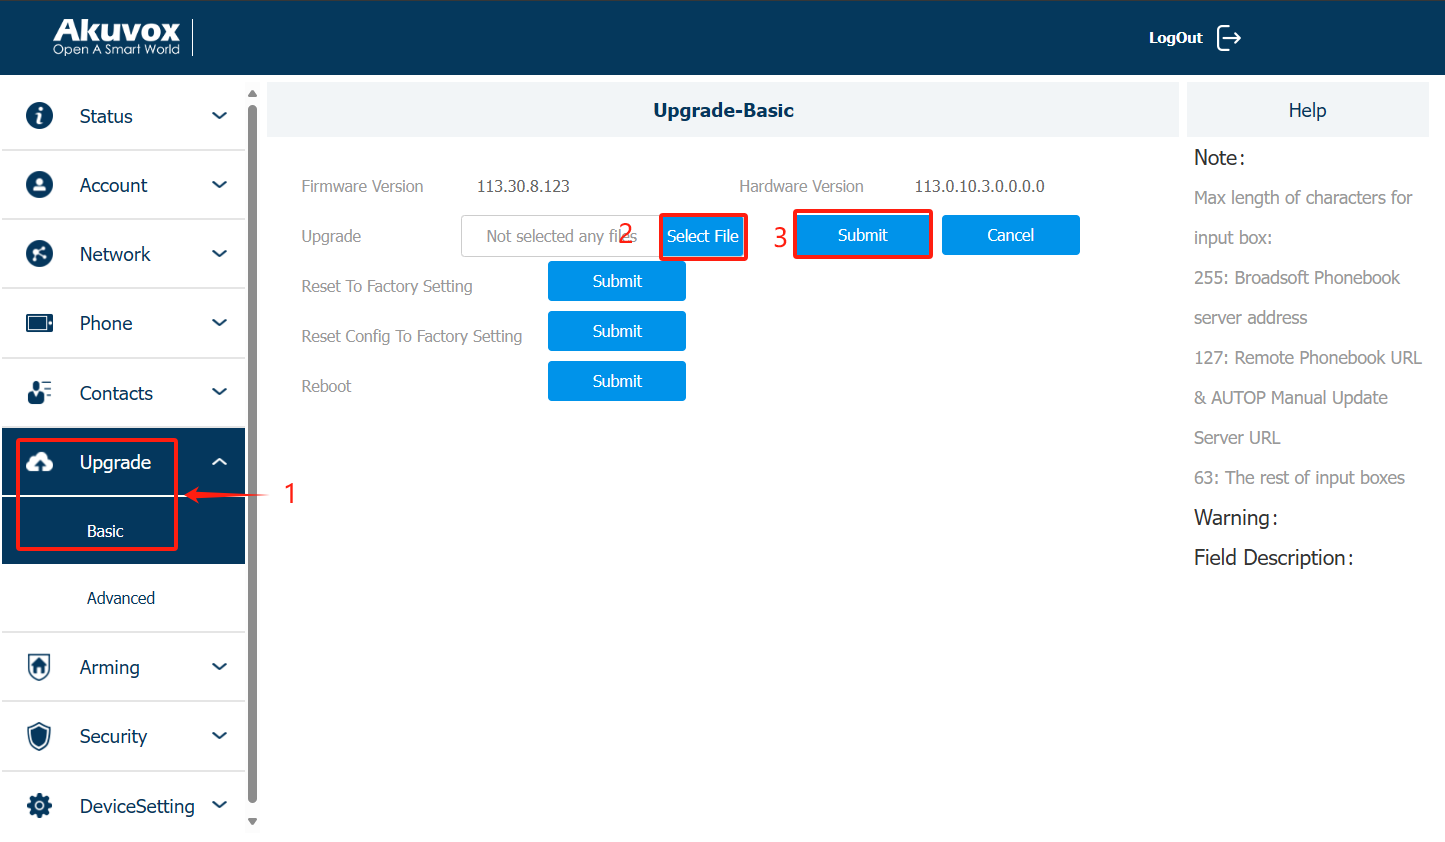Click the Phone screen icon
This screenshot has width=1445, height=842.
tap(39, 323)
